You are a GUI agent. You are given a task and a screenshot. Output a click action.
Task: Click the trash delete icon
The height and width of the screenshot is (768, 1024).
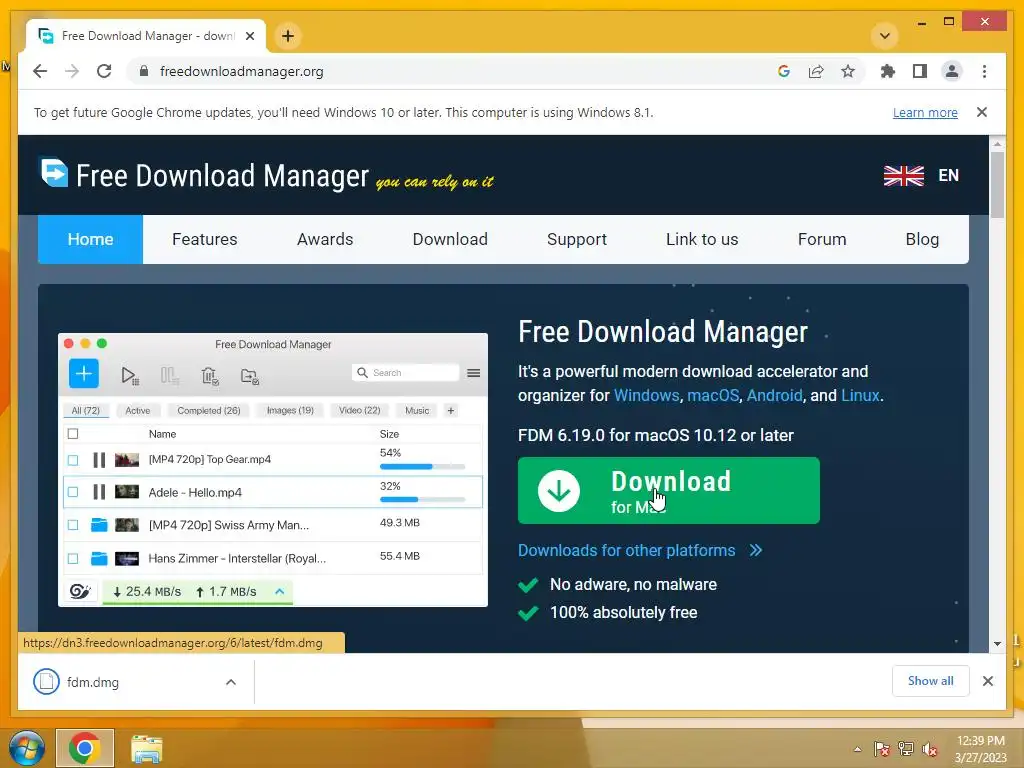tap(210, 376)
